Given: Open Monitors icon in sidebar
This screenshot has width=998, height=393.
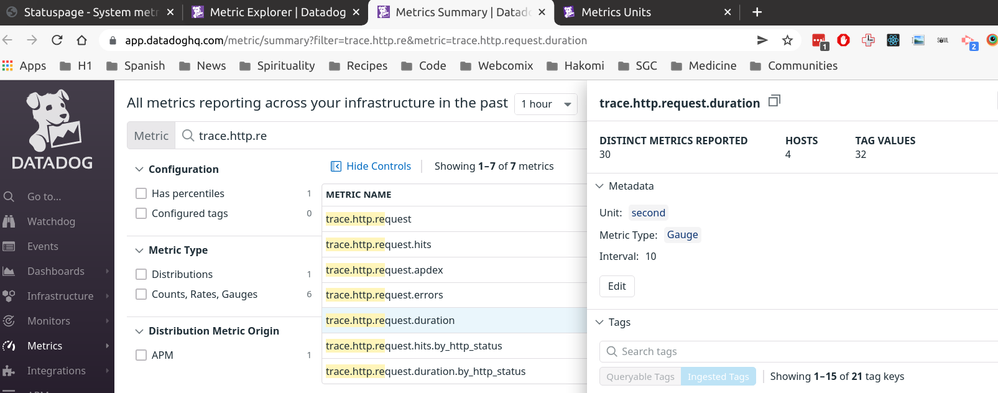Looking at the screenshot, I should (9, 321).
